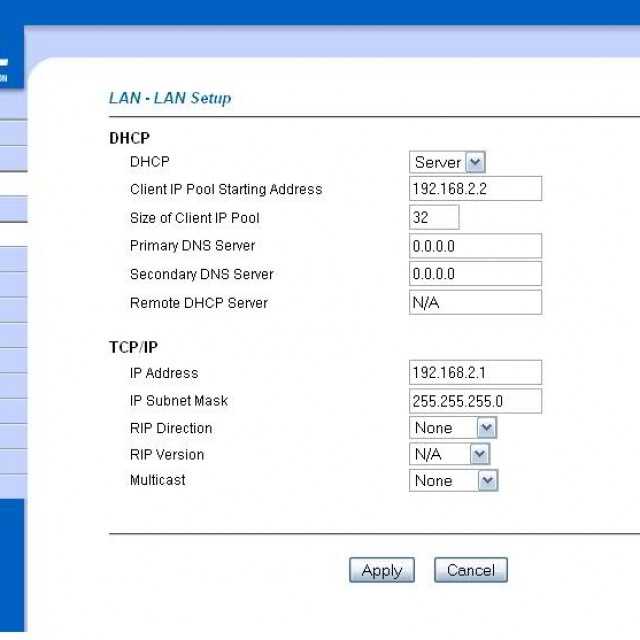Click the IP Subnet Mask field
This screenshot has height=640, width=640.
point(476,401)
